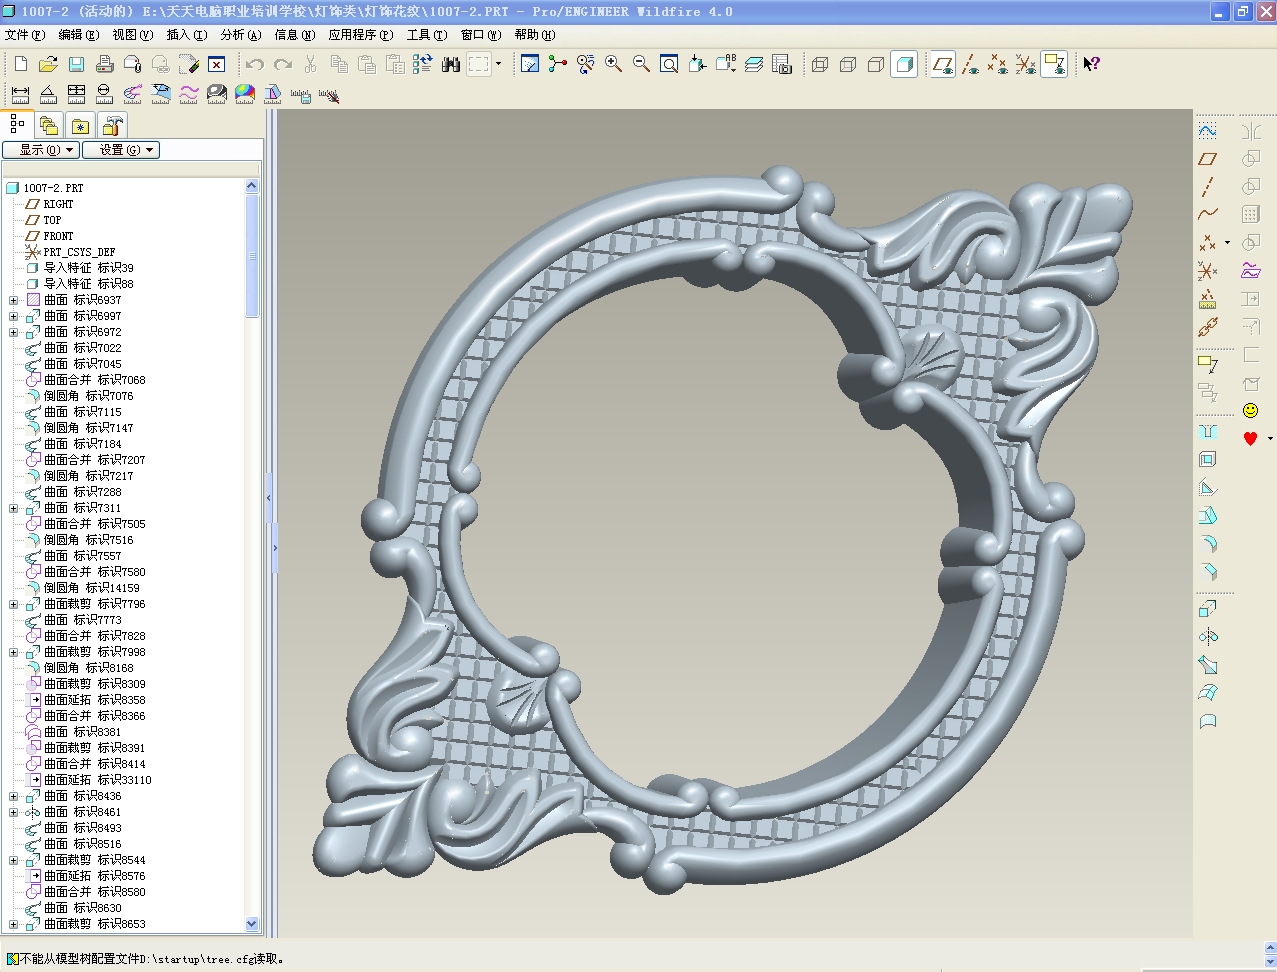Viewport: 1277px width, 972px height.
Task: Open the Find binoculars tool
Action: pos(451,64)
